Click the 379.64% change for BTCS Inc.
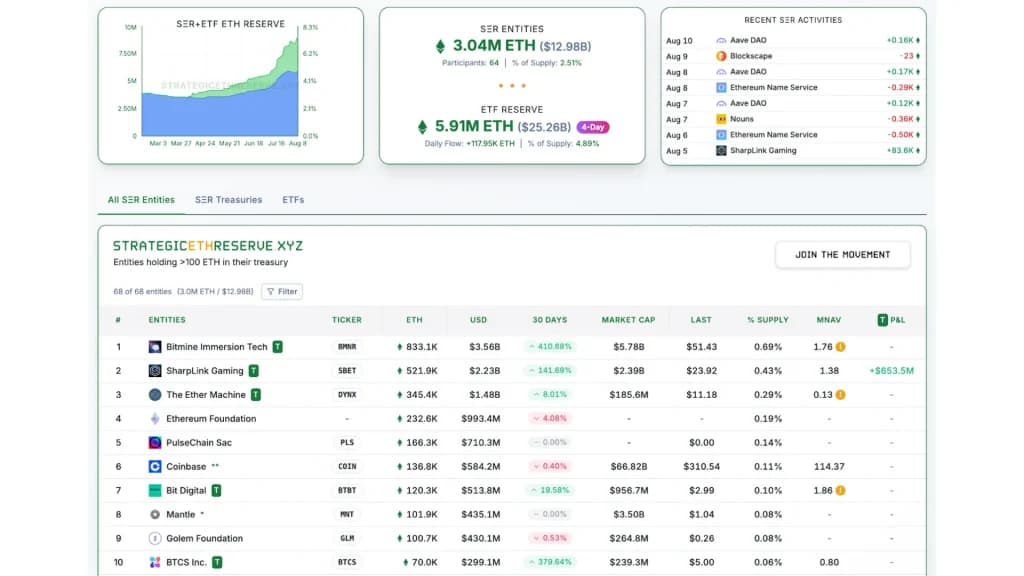 [x=550, y=562]
